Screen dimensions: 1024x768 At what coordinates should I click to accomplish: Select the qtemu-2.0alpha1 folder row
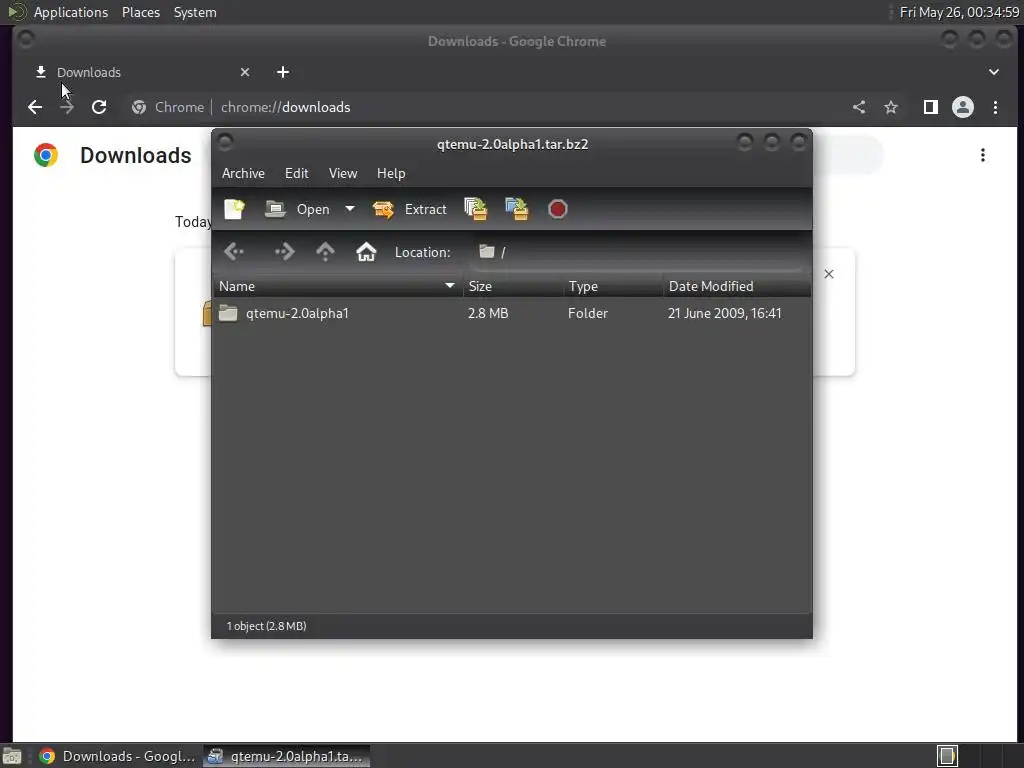(x=512, y=313)
